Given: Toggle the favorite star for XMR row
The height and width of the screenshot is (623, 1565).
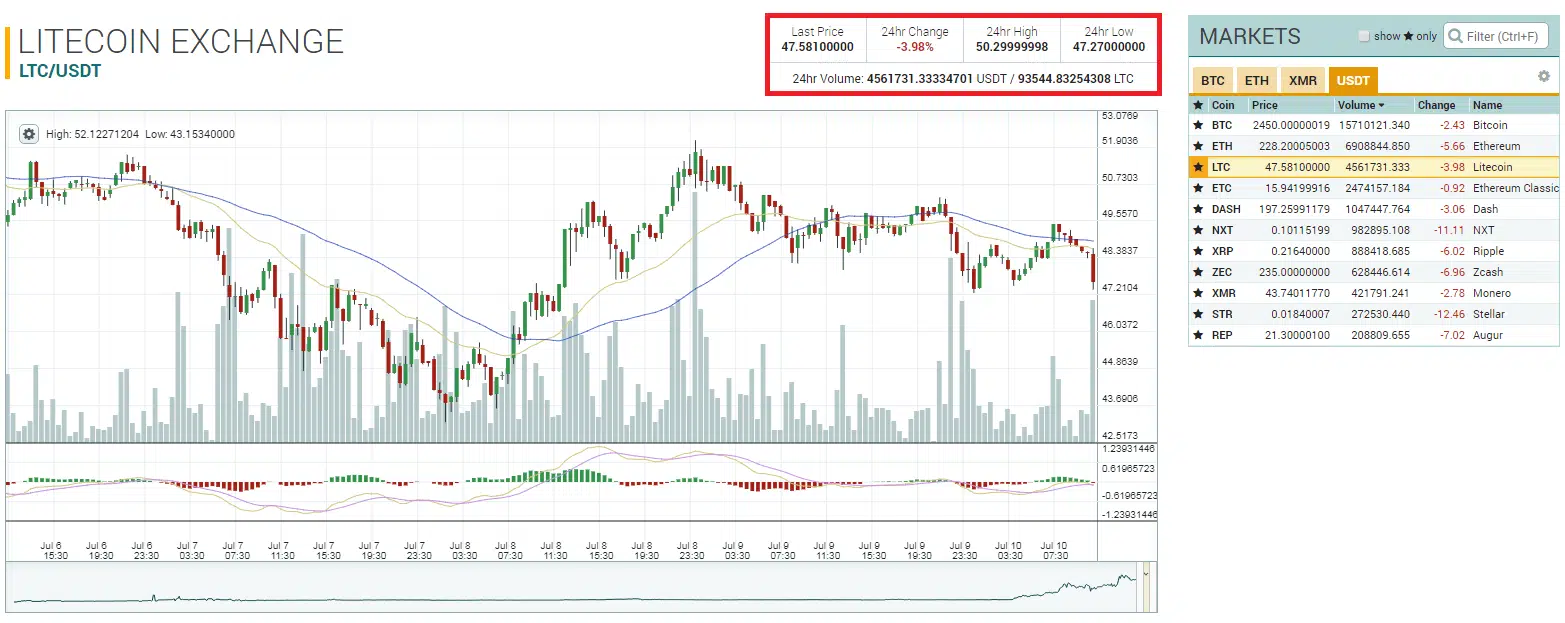Looking at the screenshot, I should (1198, 293).
